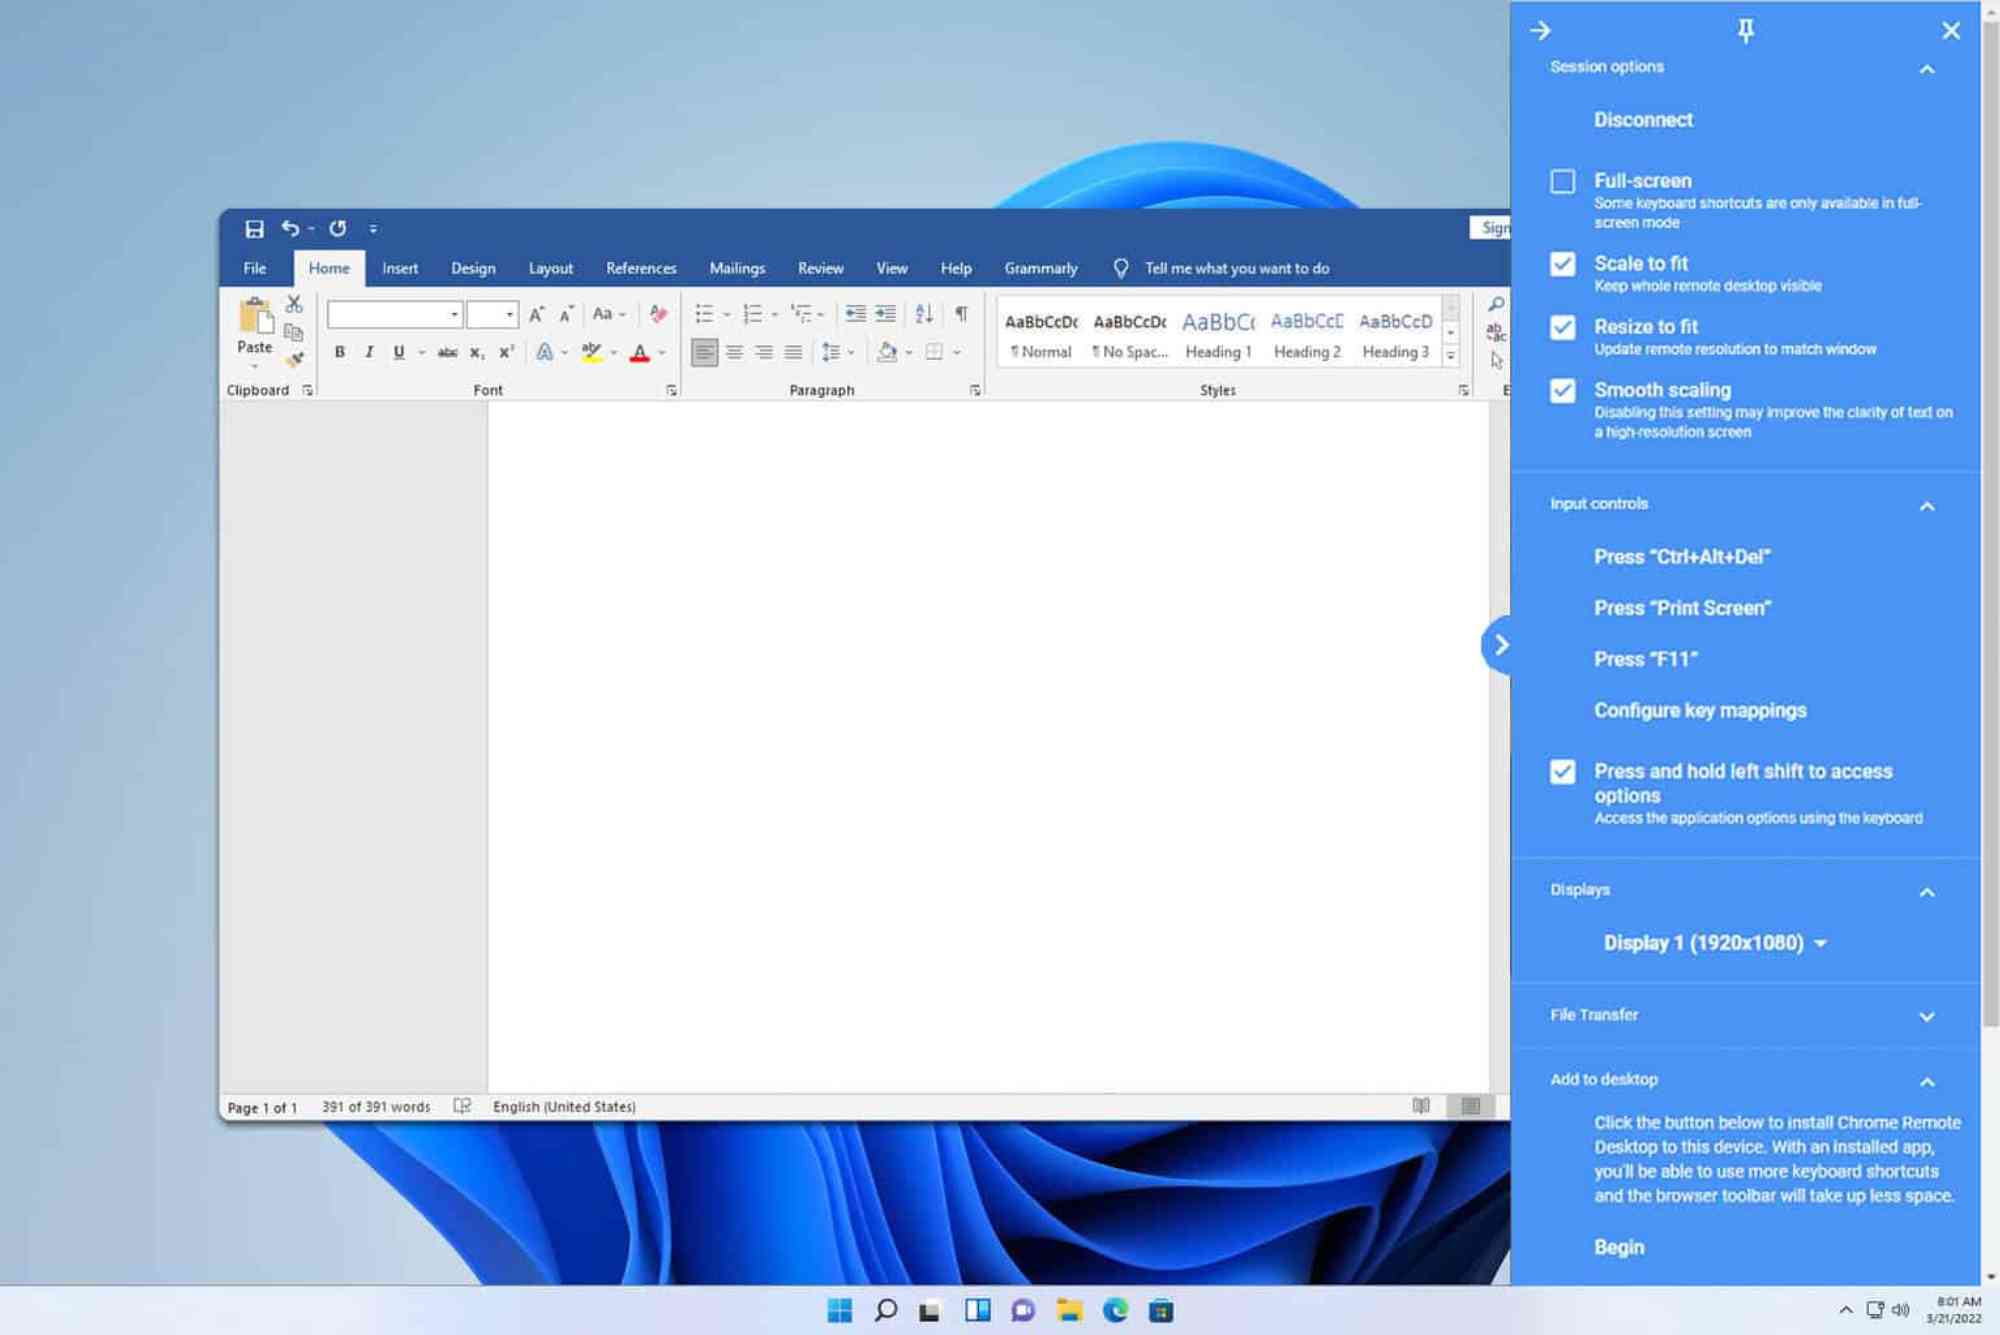Image resolution: width=2000 pixels, height=1335 pixels.
Task: Collapse the Add to desktop section
Action: click(x=1927, y=1082)
